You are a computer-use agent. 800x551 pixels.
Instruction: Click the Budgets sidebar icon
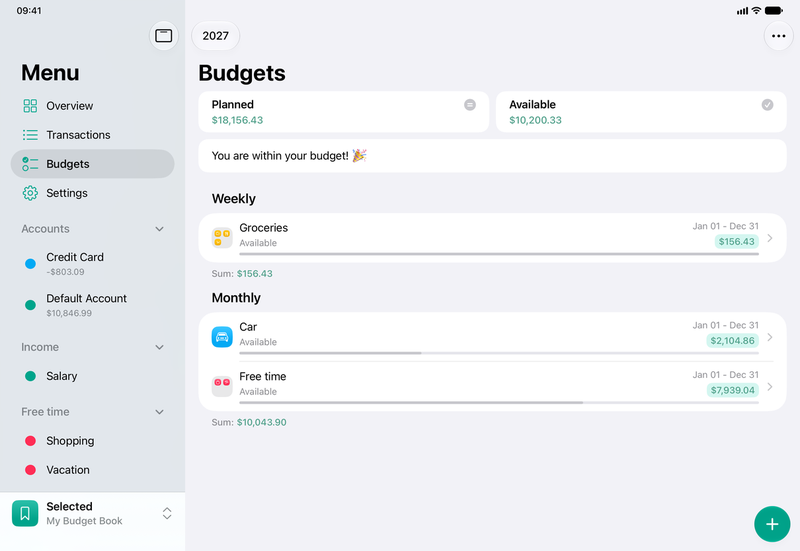coord(30,164)
